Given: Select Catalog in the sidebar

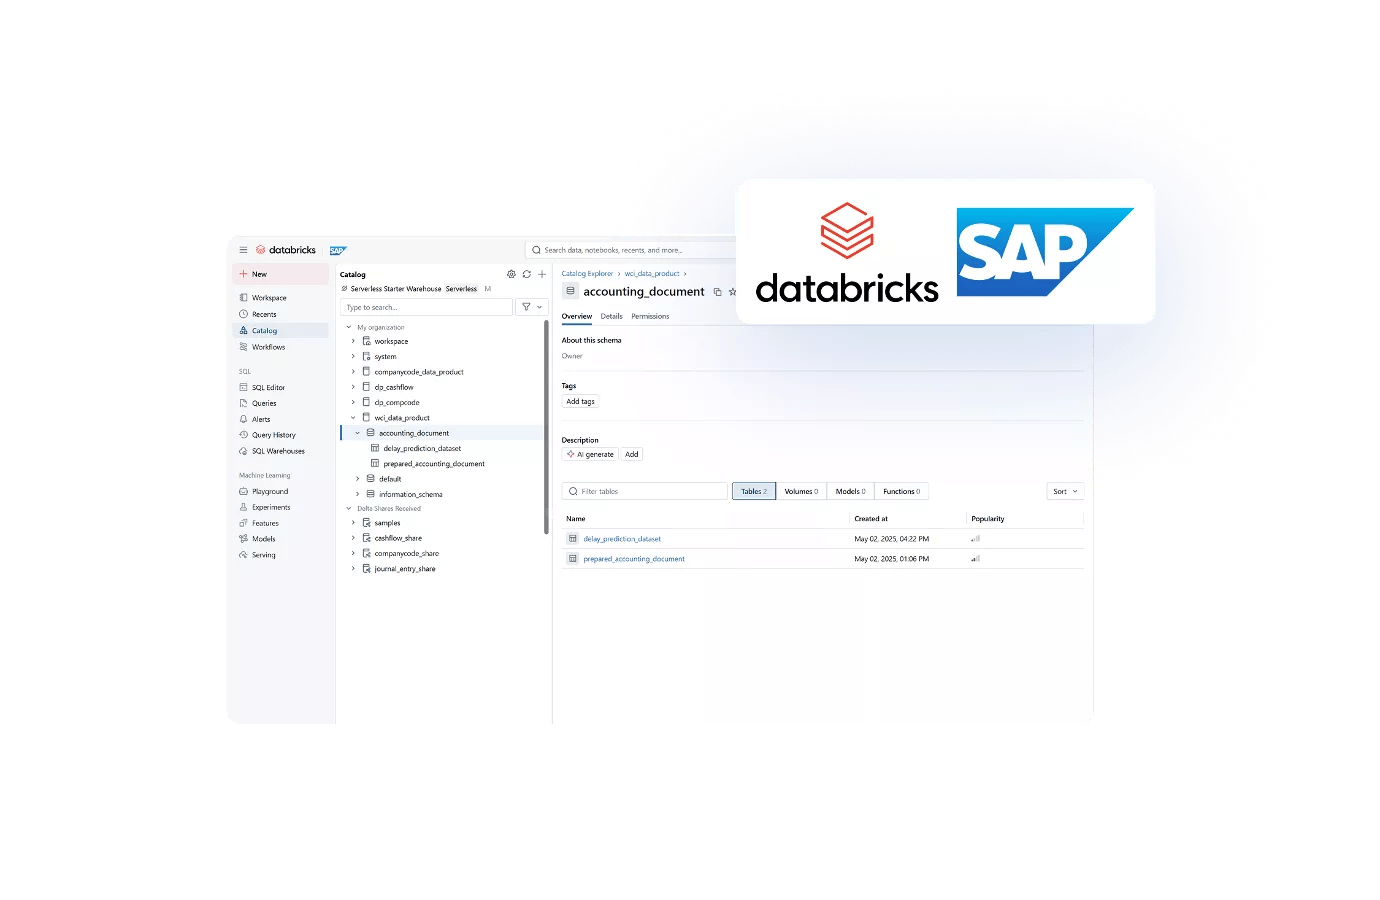Looking at the screenshot, I should coord(280,330).
